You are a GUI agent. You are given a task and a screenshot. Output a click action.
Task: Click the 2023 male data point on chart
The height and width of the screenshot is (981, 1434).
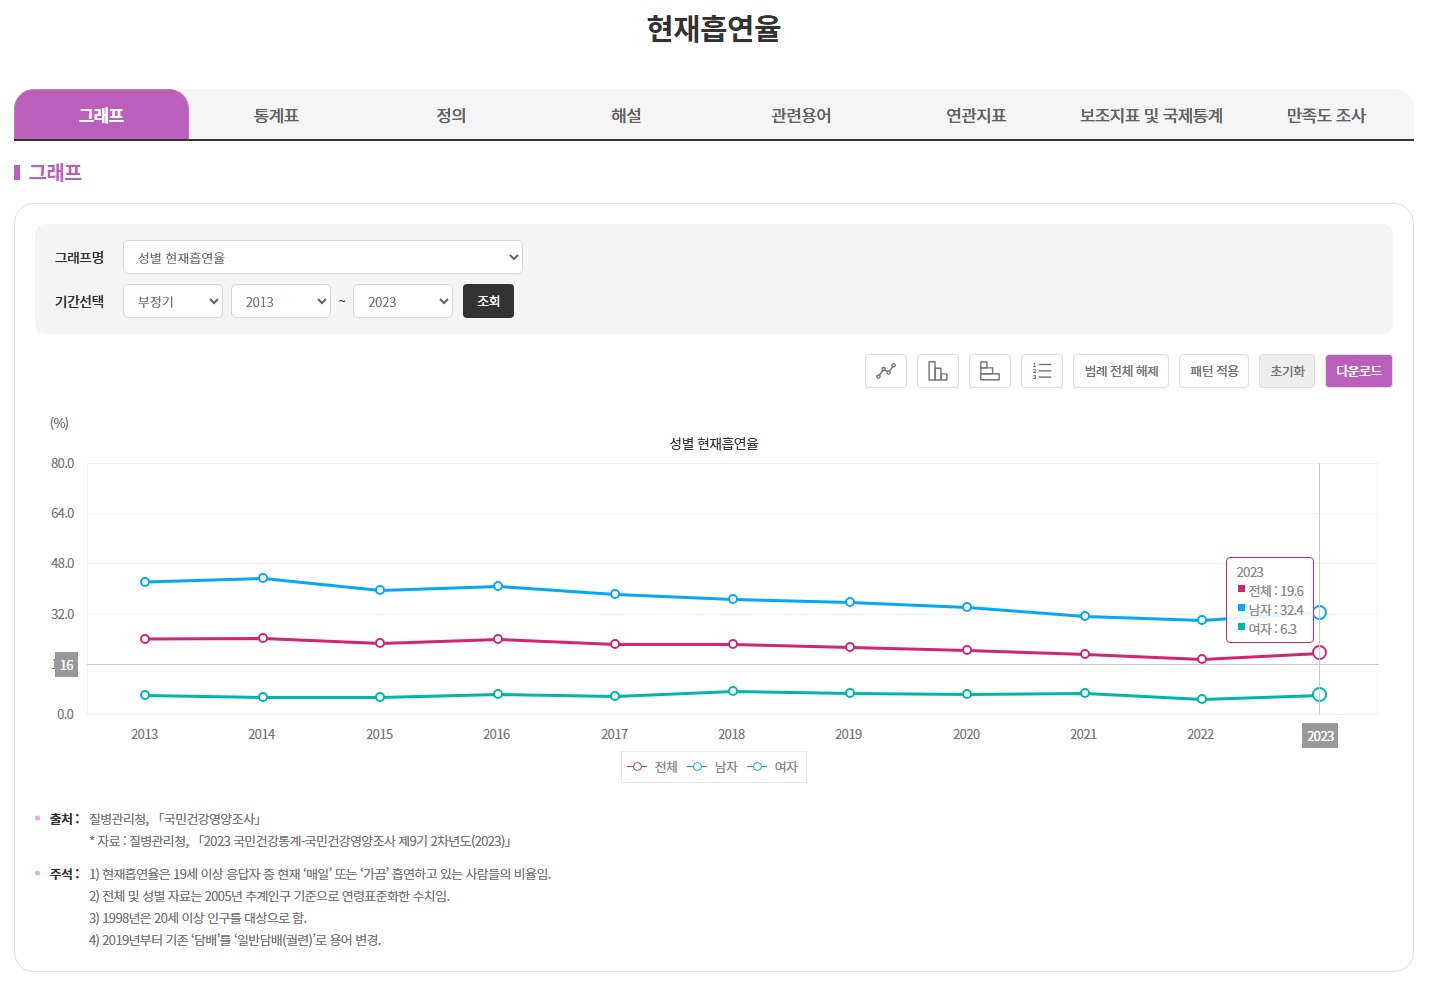1319,612
